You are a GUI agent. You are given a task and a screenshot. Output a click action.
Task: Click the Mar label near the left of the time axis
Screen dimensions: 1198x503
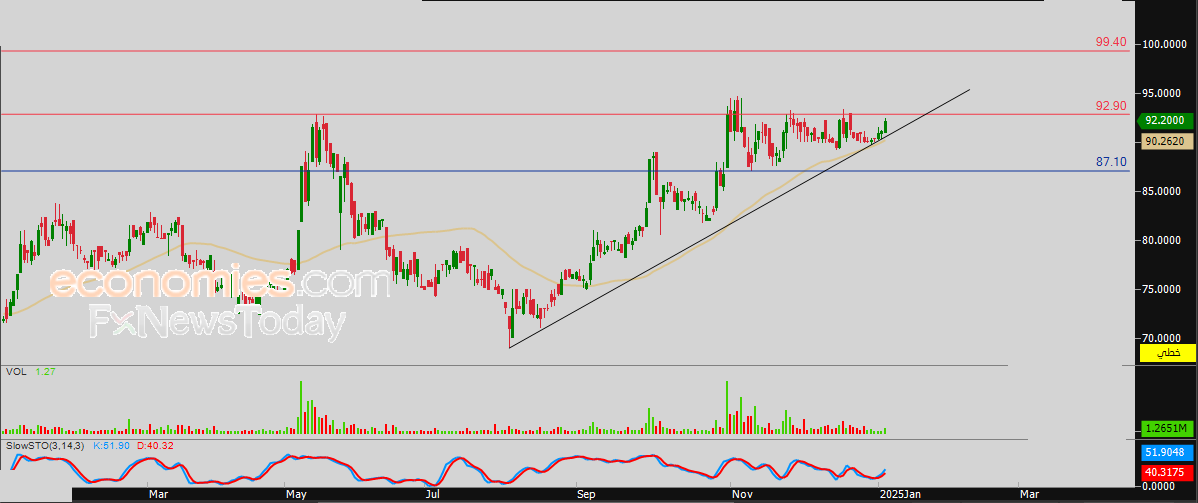tap(158, 495)
